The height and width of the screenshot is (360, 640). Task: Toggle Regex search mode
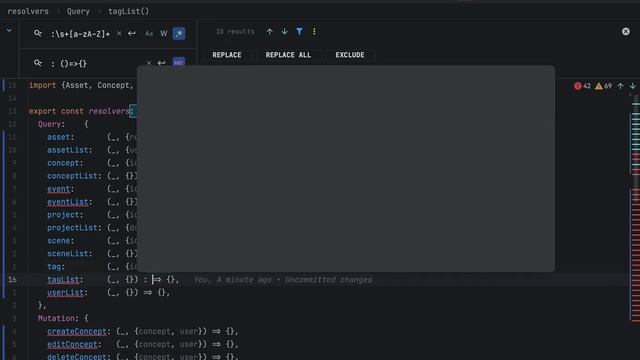point(179,33)
